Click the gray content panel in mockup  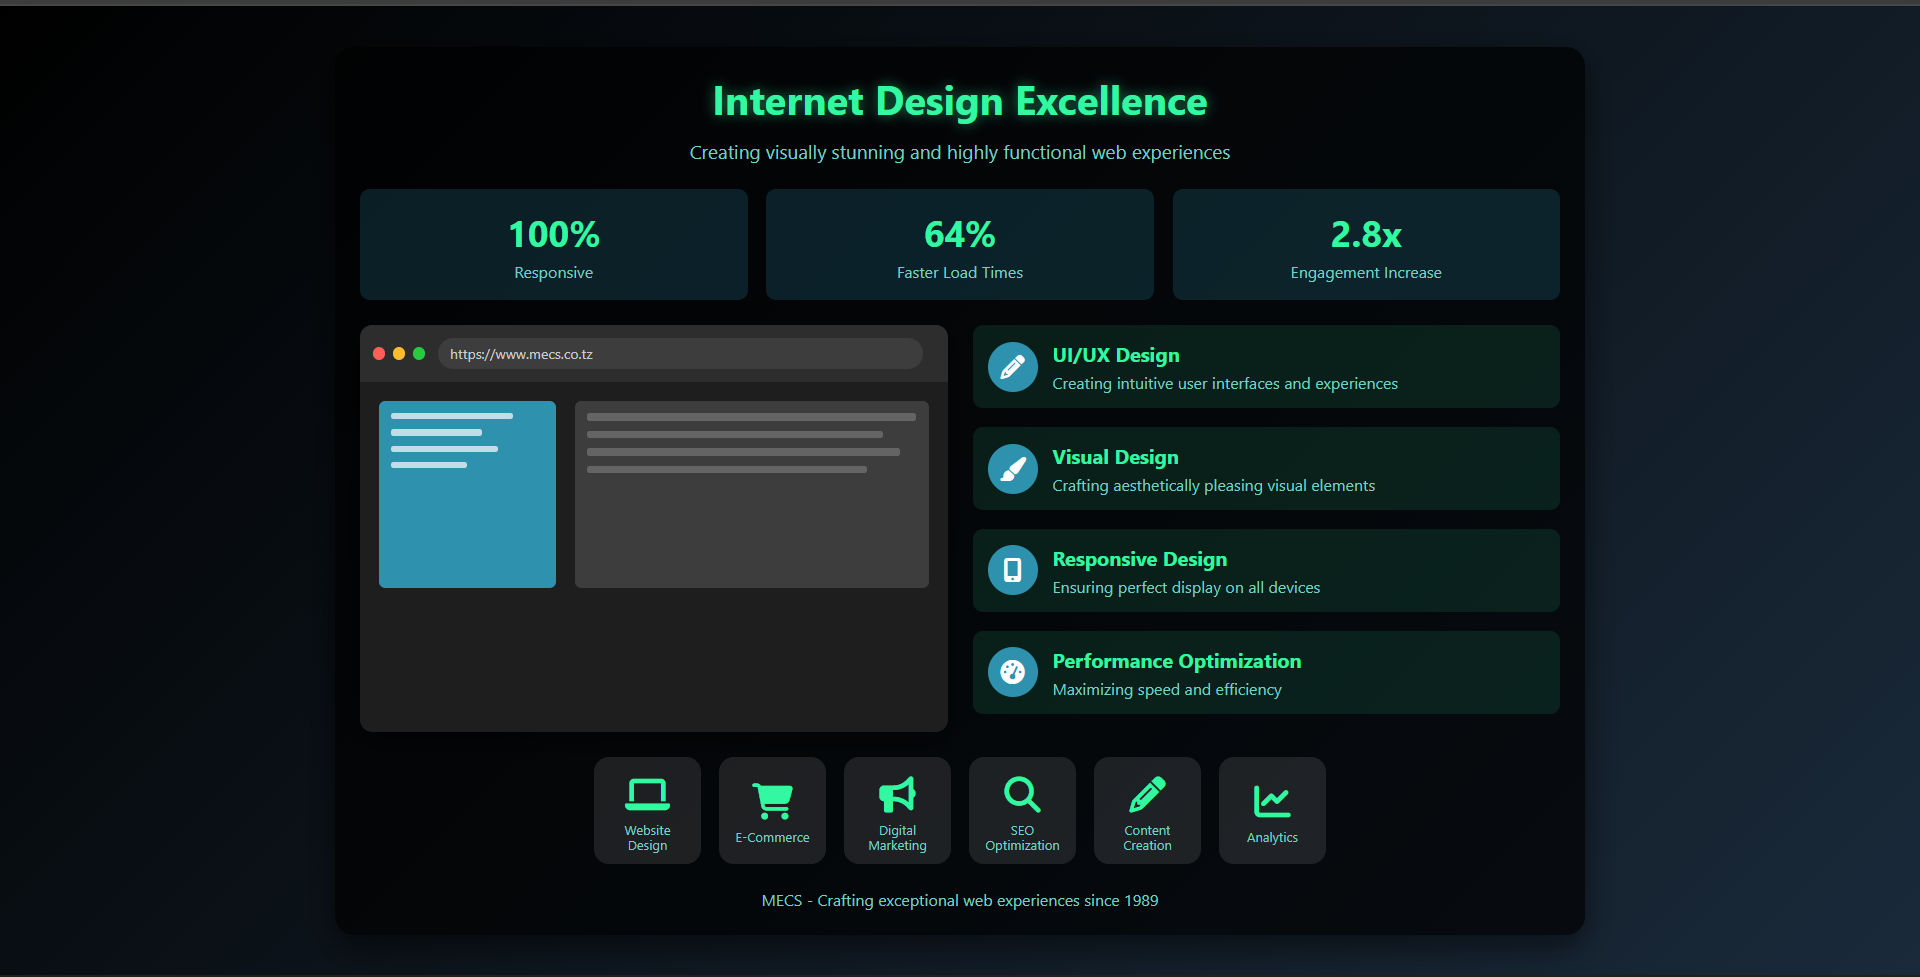(751, 530)
